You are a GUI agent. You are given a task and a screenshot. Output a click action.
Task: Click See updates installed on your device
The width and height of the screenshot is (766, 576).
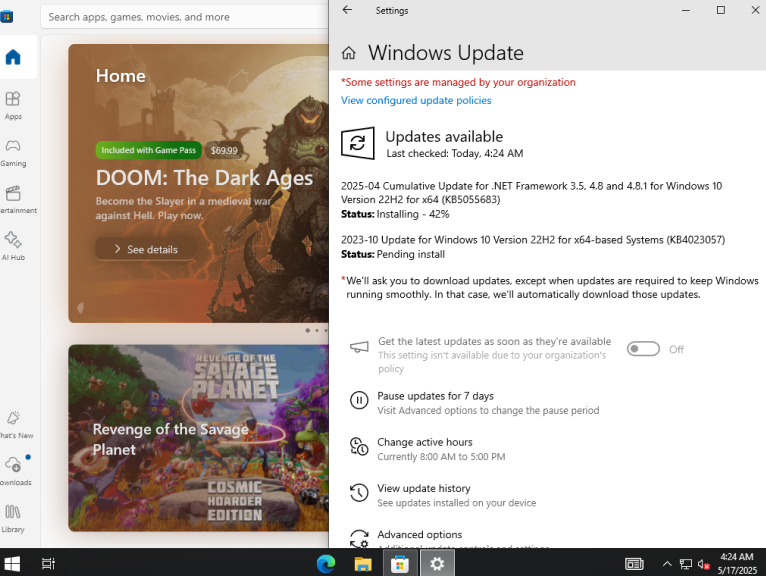tap(456, 503)
